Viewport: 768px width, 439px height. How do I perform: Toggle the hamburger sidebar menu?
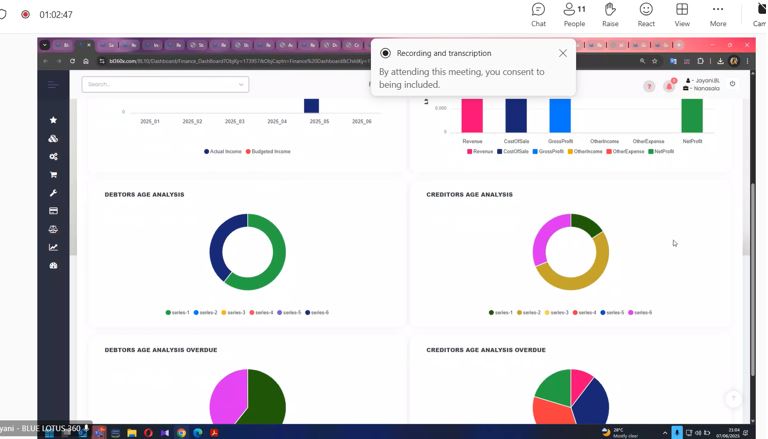click(x=53, y=85)
